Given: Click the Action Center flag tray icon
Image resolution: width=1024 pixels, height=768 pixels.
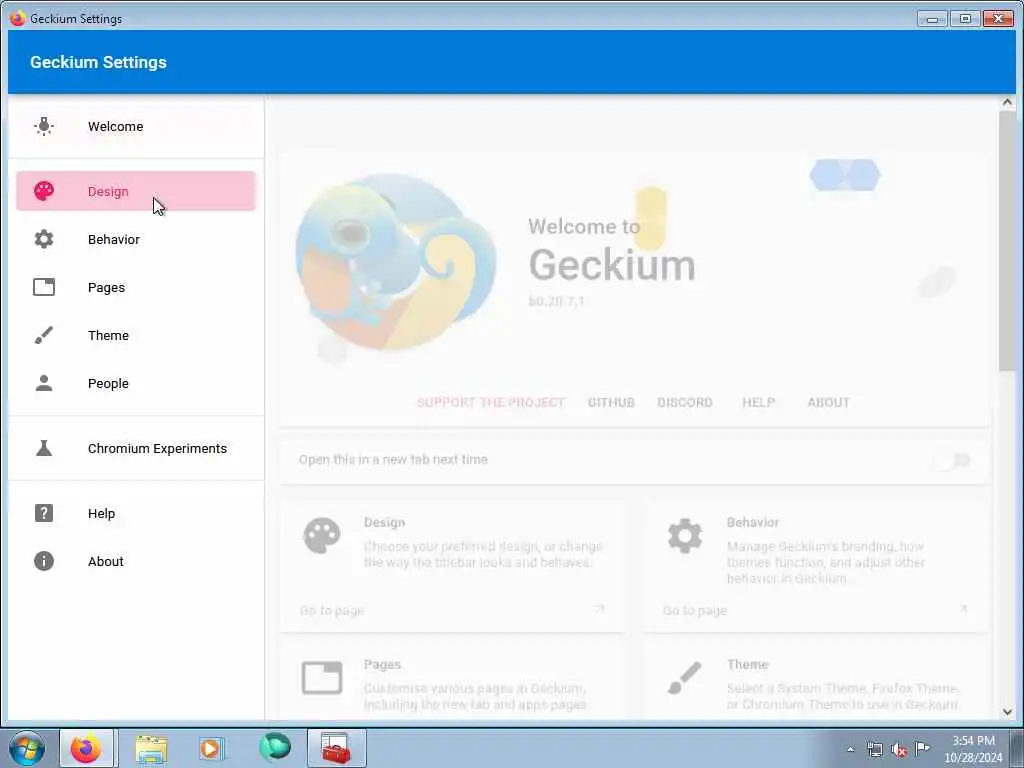Looking at the screenshot, I should click(922, 748).
